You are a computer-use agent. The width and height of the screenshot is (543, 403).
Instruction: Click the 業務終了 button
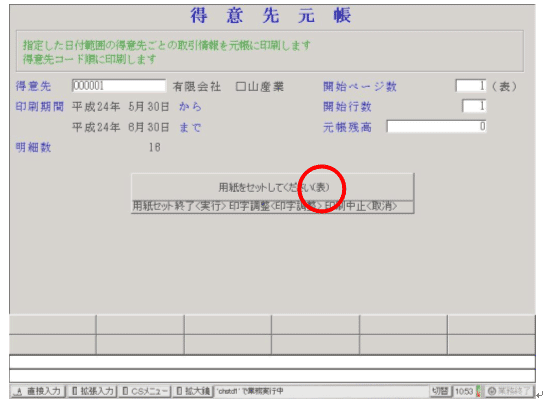[509, 391]
